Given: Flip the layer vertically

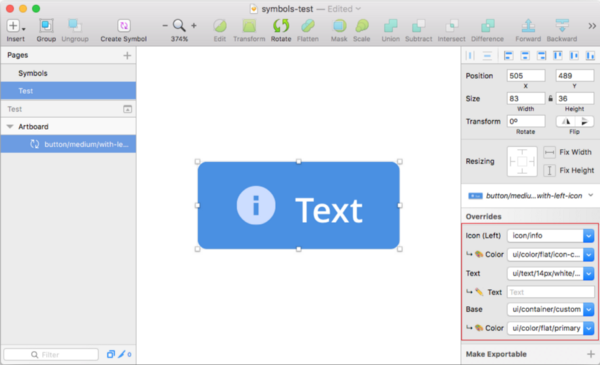Looking at the screenshot, I should tap(584, 122).
